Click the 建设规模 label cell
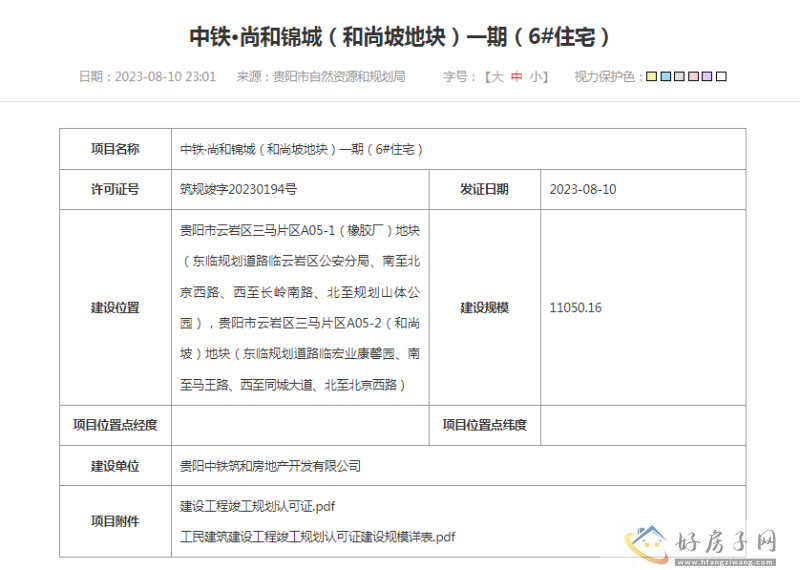The image size is (800, 570). [x=485, y=308]
